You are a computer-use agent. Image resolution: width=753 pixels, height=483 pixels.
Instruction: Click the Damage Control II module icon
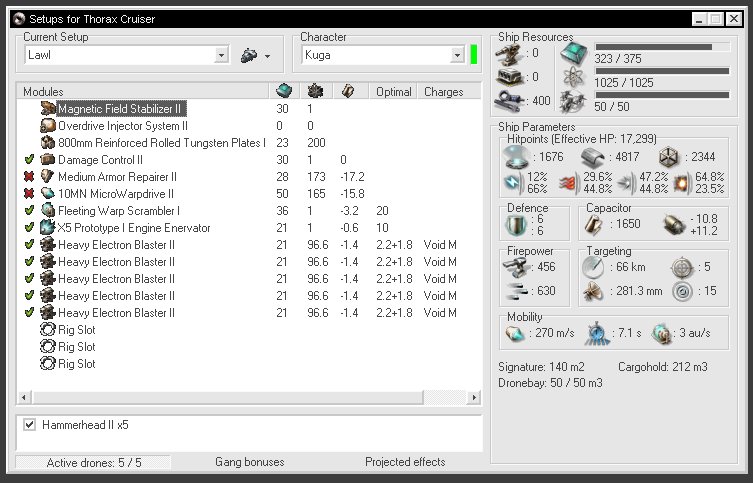tap(48, 159)
